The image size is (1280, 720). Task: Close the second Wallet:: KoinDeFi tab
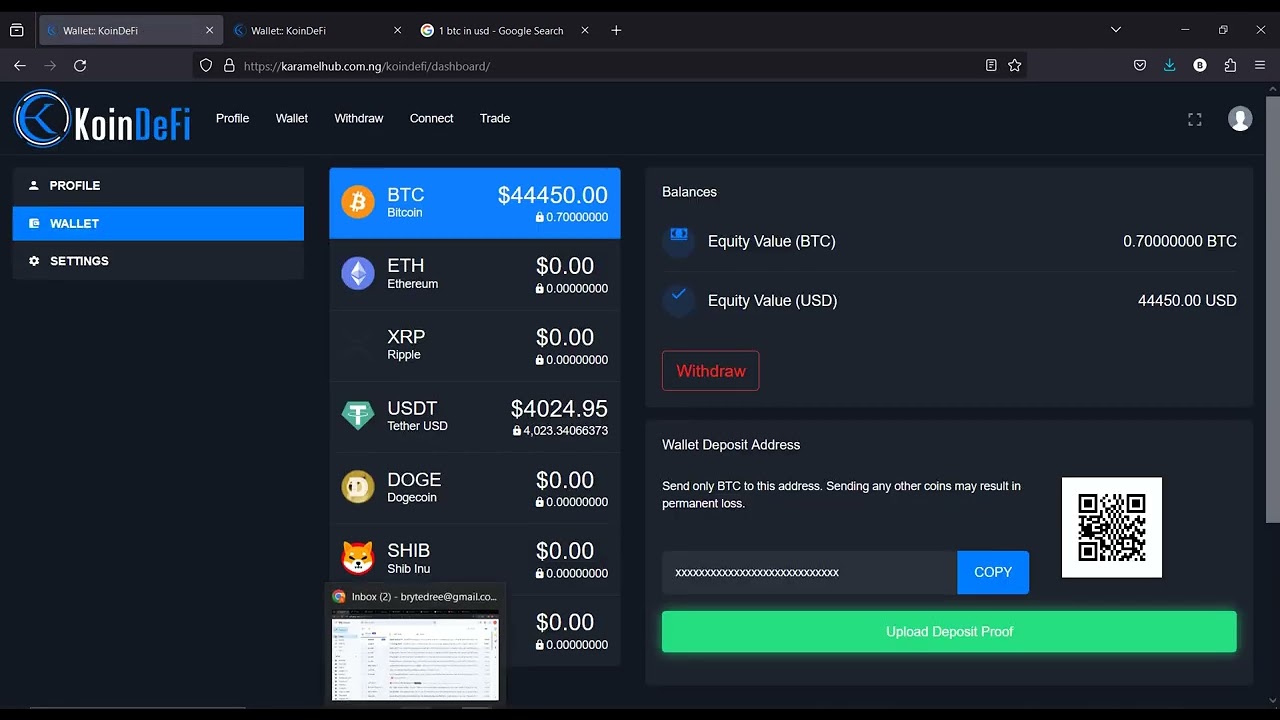(x=397, y=30)
